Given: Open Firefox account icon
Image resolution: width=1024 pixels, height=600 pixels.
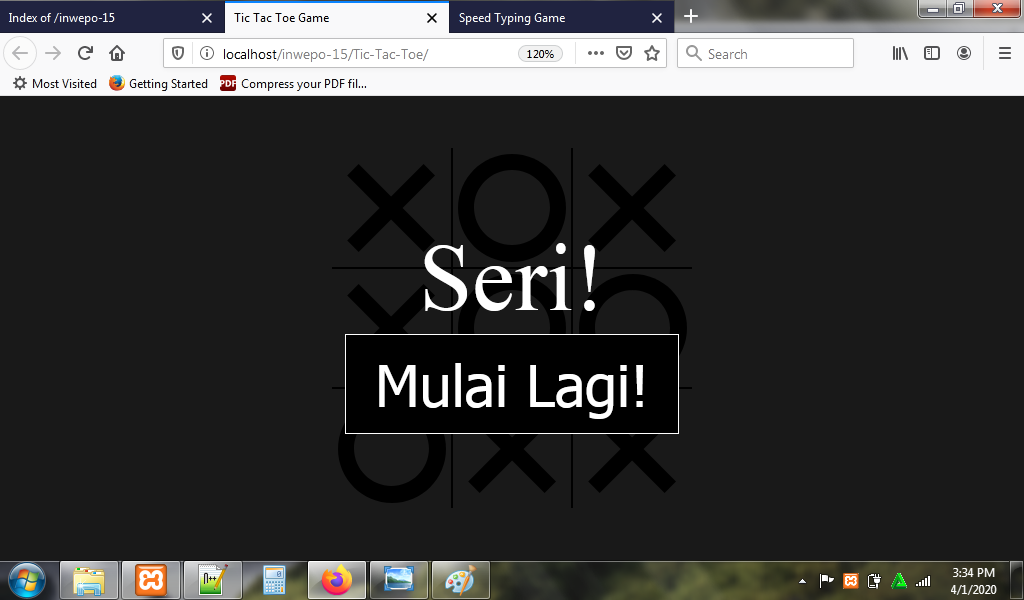Looking at the screenshot, I should pyautogui.click(x=964, y=54).
